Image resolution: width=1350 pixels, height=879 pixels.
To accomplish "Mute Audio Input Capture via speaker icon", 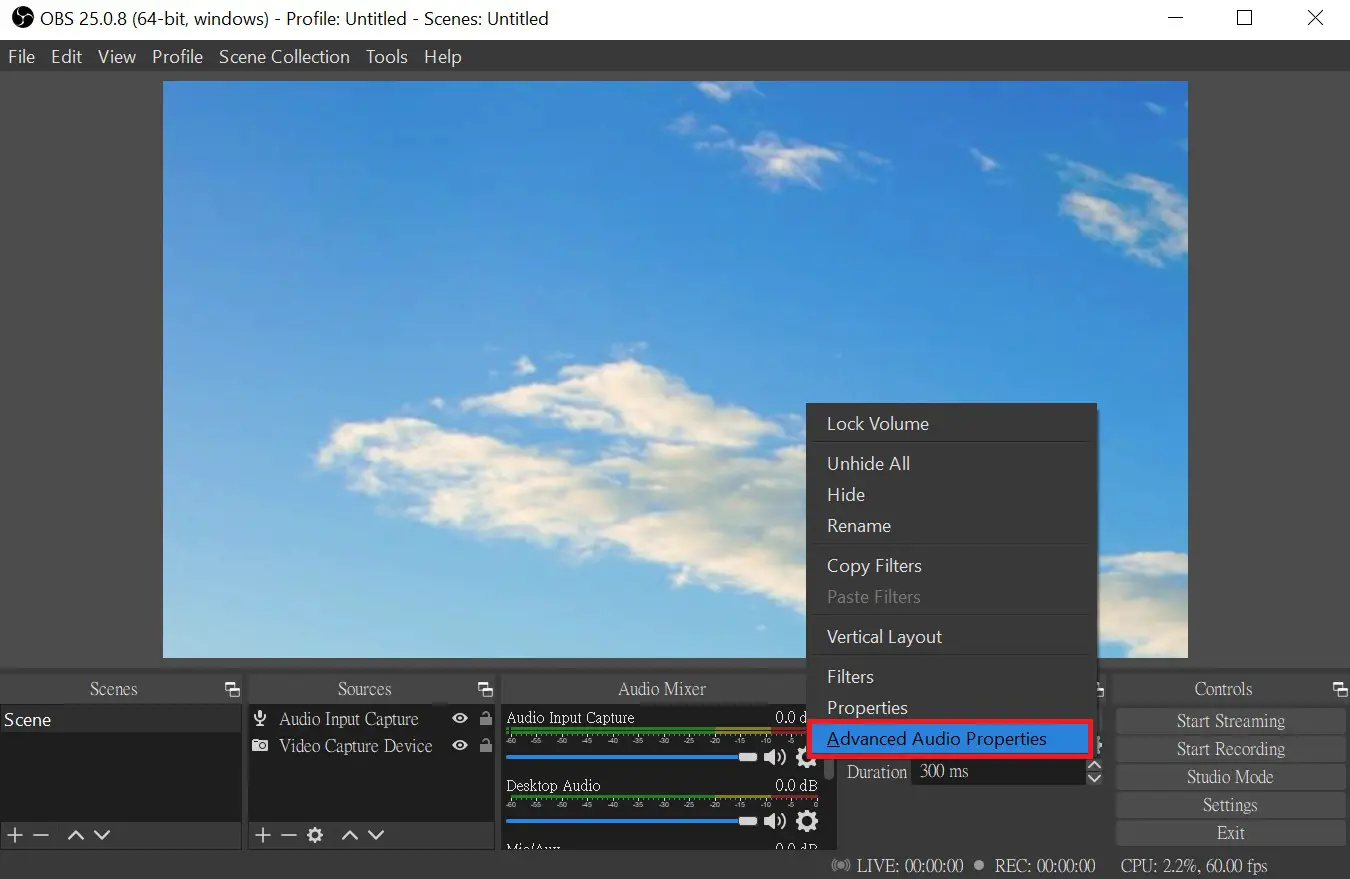I will pyautogui.click(x=776, y=757).
